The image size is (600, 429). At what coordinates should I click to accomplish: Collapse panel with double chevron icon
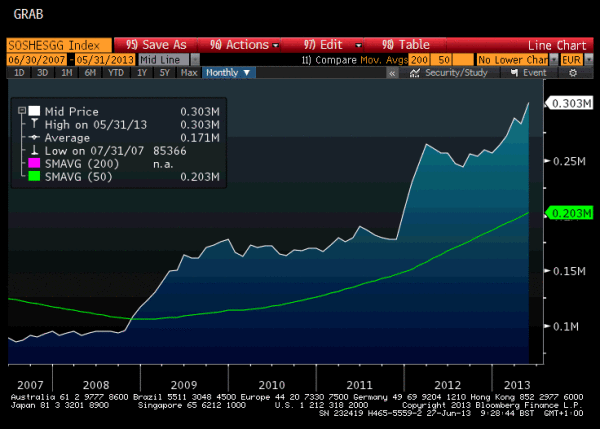pyautogui.click(x=392, y=73)
